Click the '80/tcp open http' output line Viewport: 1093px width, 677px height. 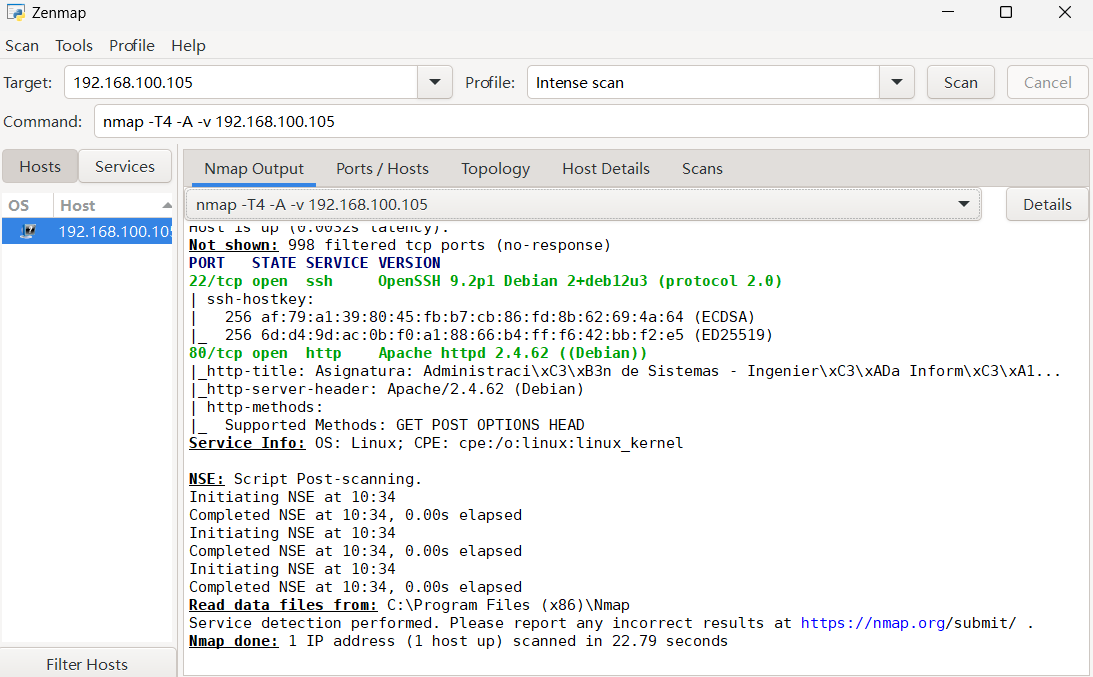tap(418, 353)
